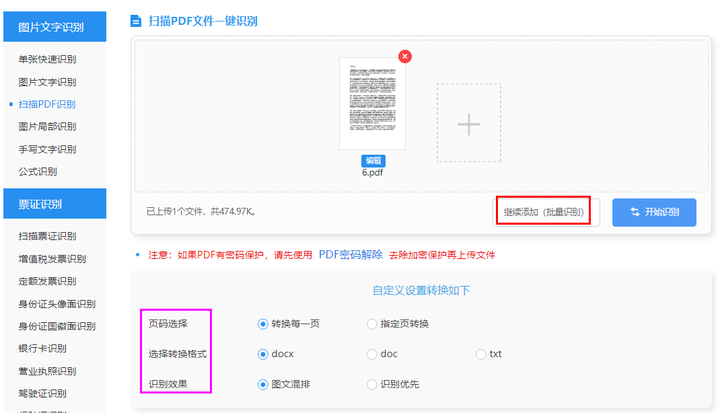Choose the txt format radio button
The width and height of the screenshot is (720, 413).
point(481,354)
